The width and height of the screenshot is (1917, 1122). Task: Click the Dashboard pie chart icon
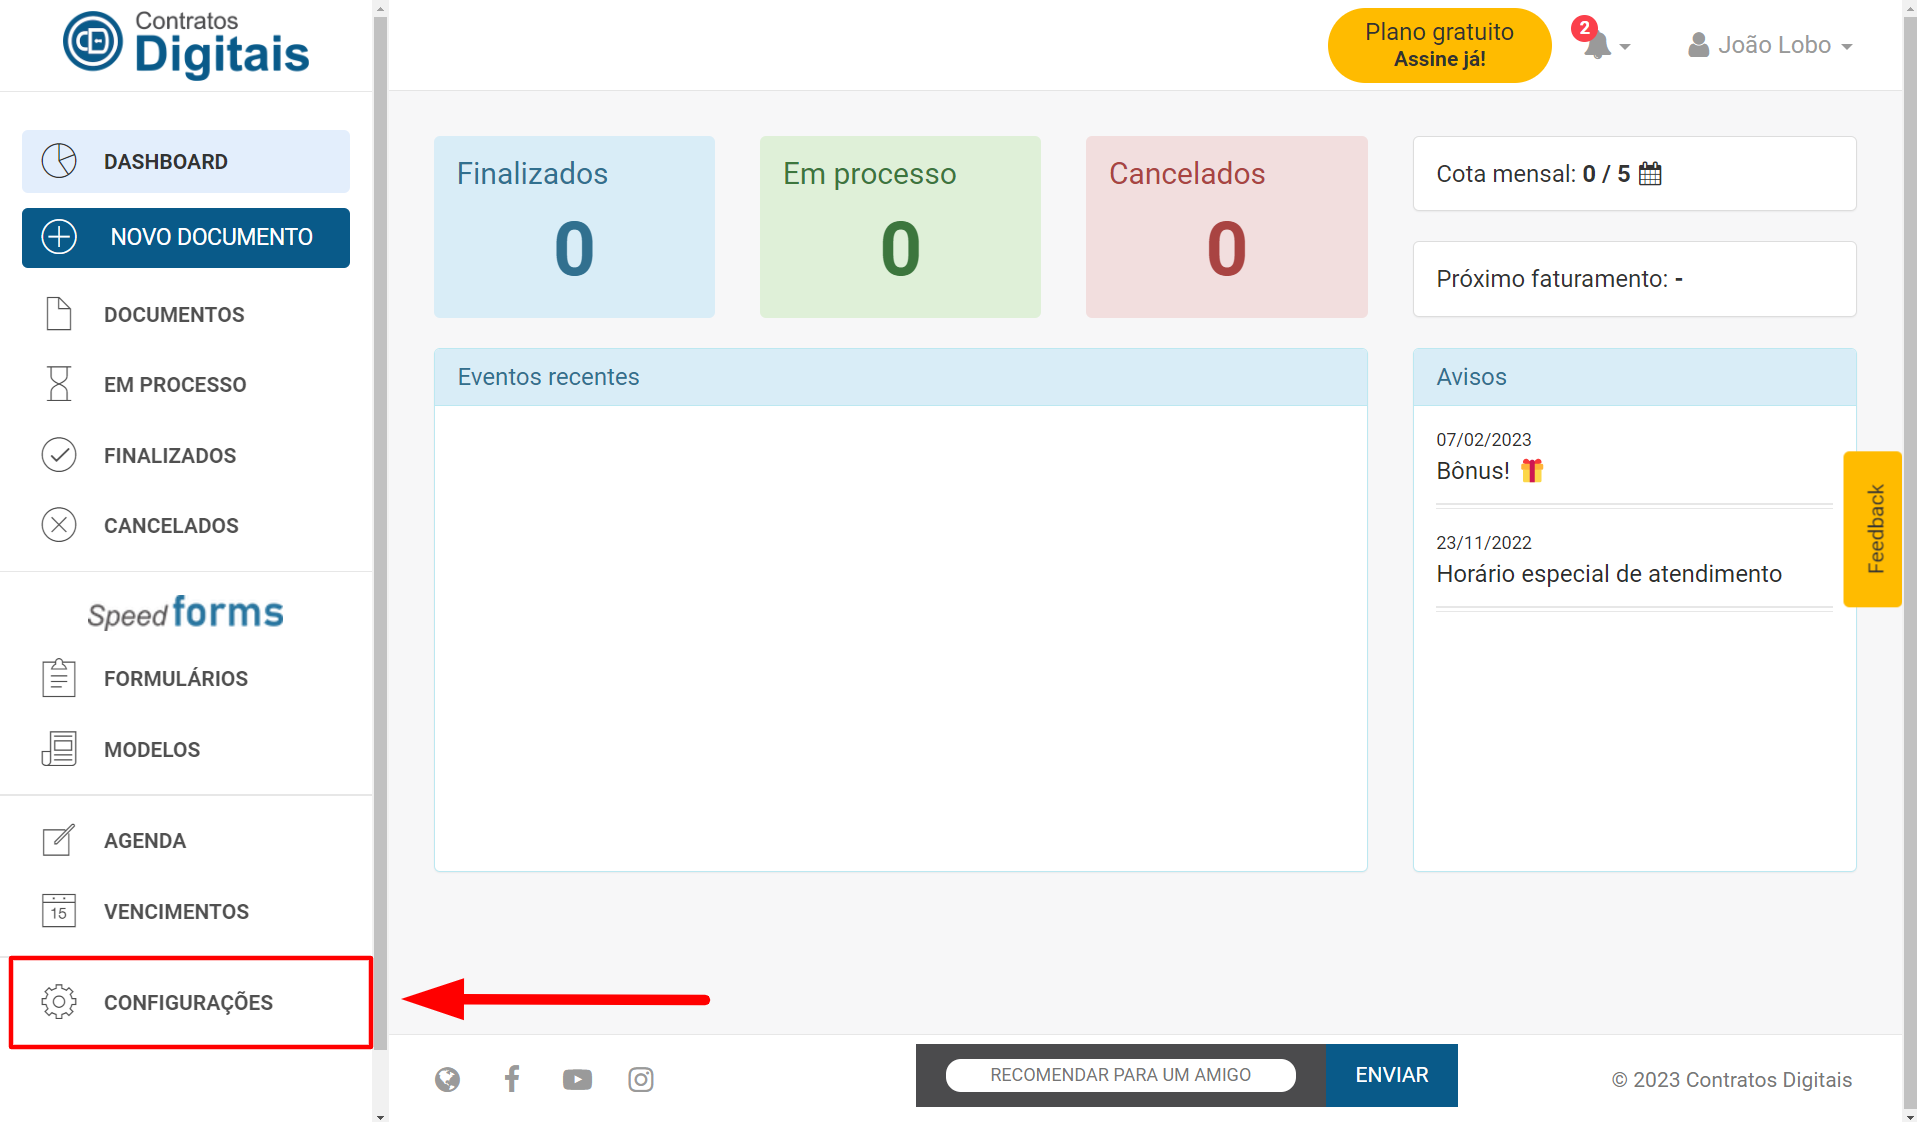(59, 161)
